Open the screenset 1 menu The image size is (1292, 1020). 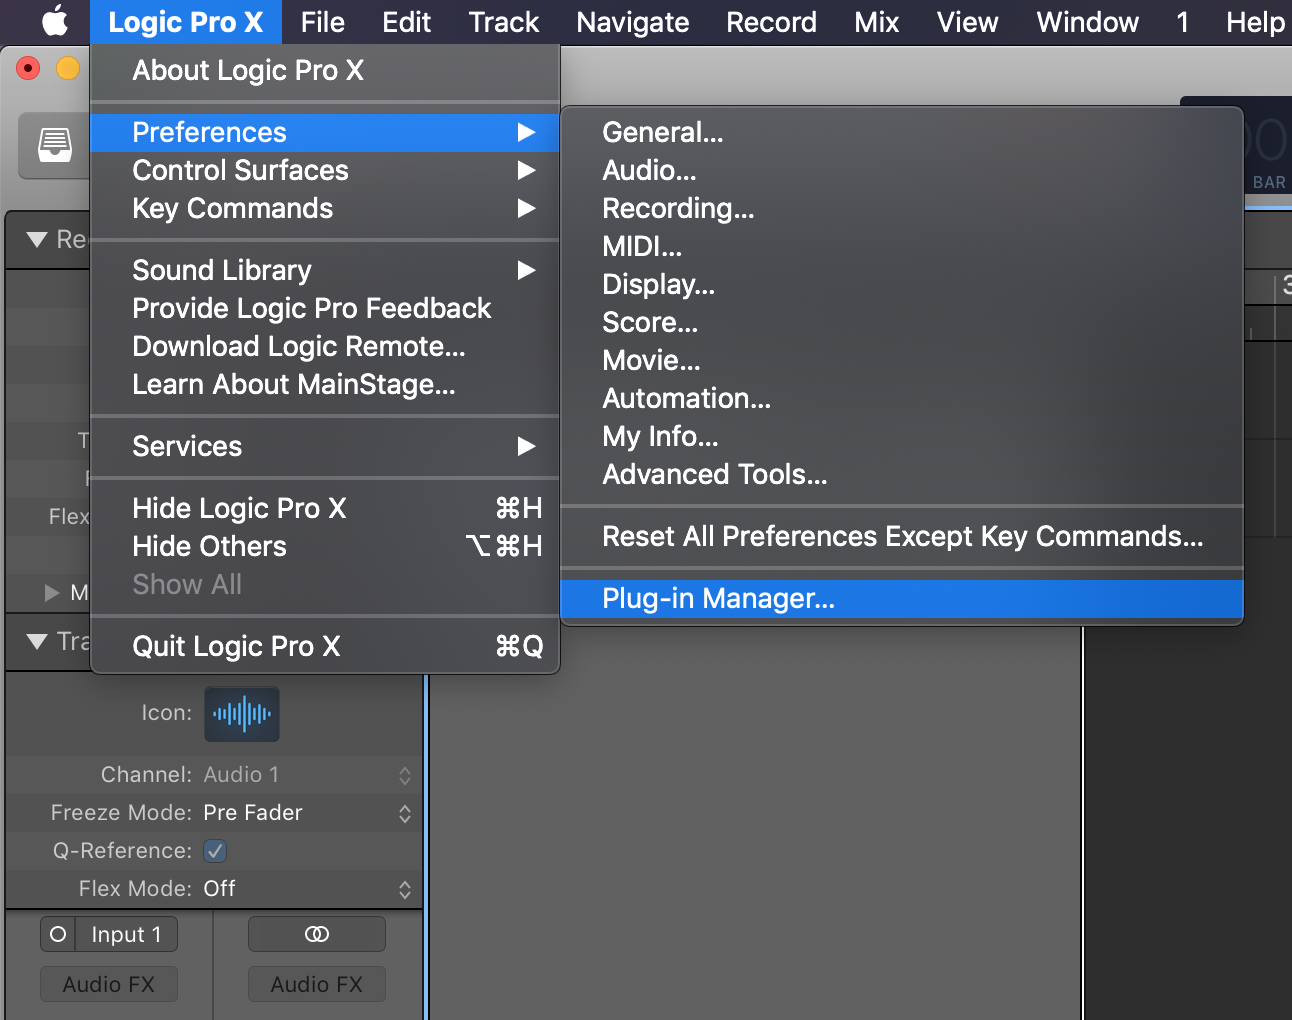click(1183, 22)
